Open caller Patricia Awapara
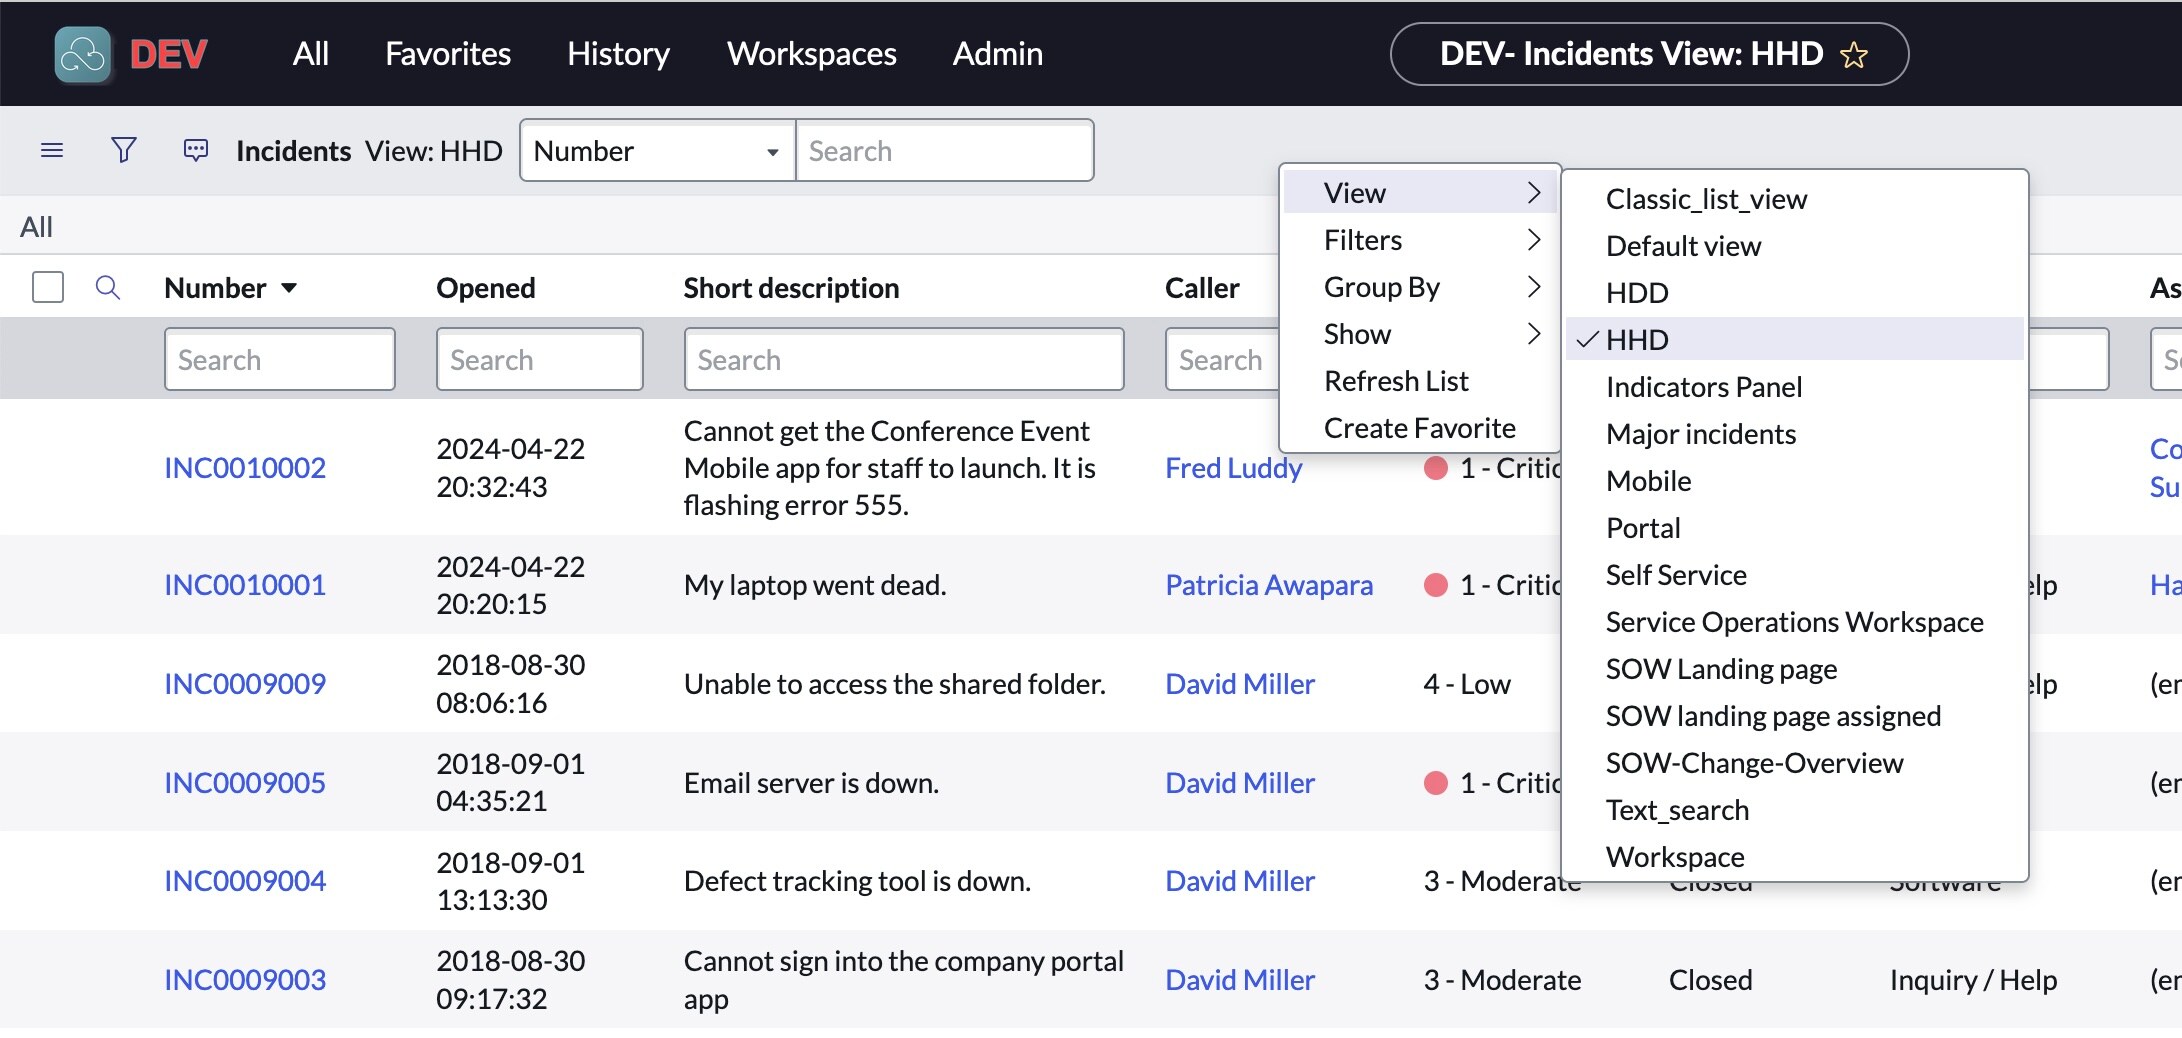 tap(1269, 584)
